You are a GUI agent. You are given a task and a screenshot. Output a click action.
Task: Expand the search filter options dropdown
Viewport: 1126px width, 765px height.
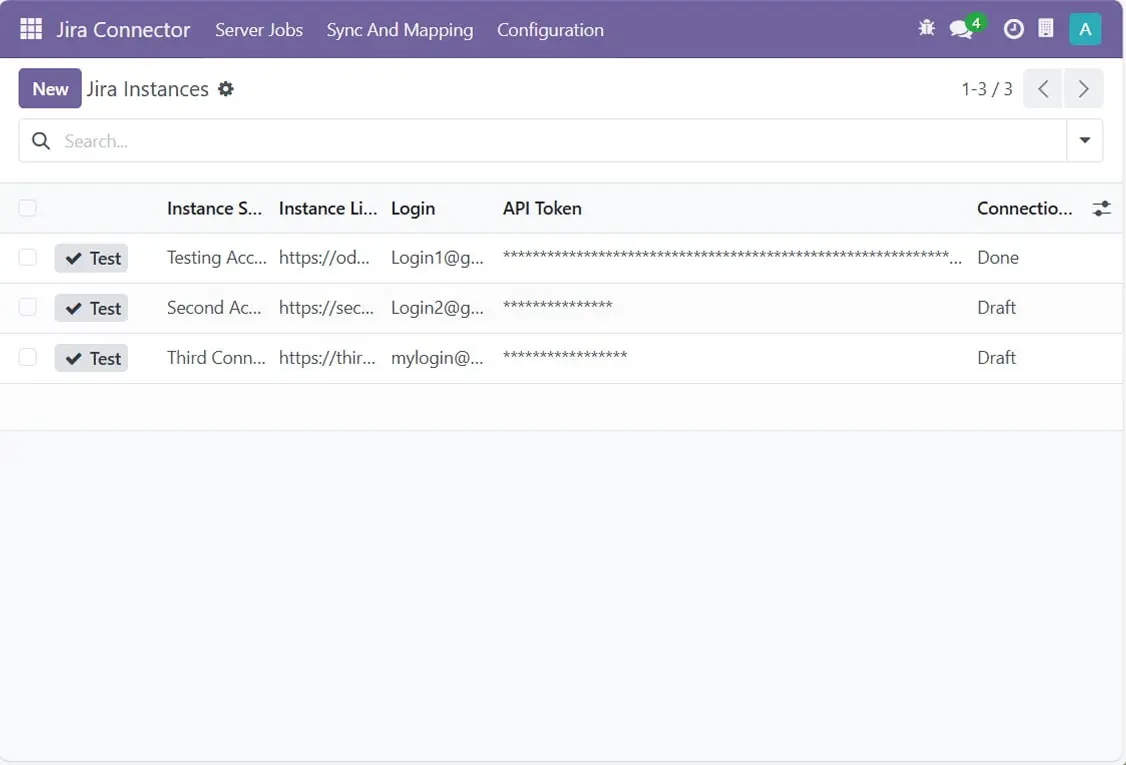[1085, 141]
